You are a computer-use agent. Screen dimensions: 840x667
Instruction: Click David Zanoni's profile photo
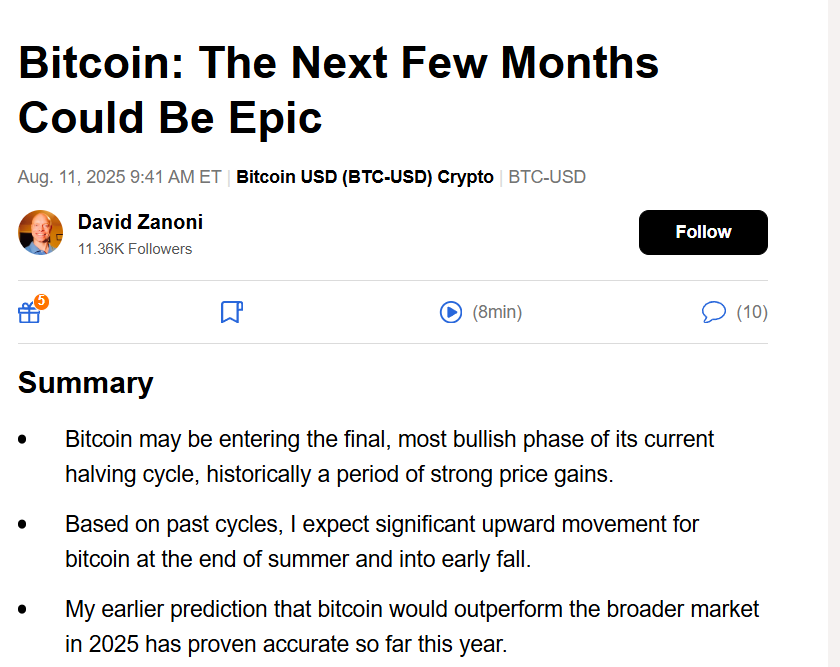(40, 232)
